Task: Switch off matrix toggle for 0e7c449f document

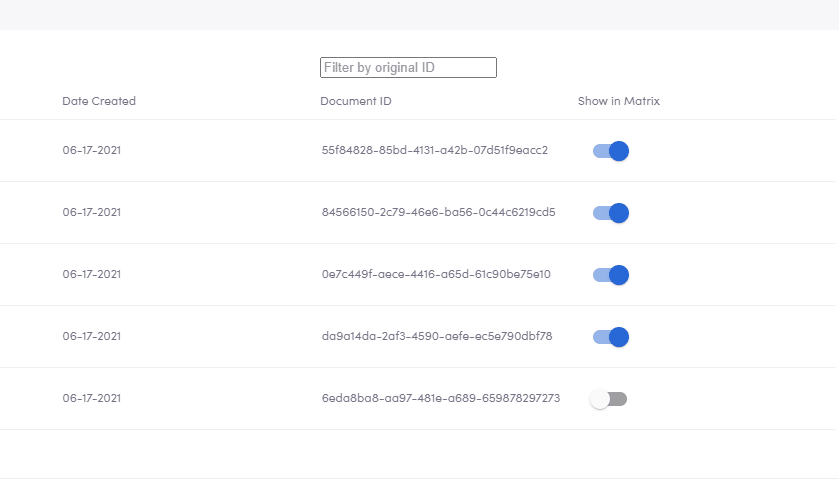Action: pos(611,275)
